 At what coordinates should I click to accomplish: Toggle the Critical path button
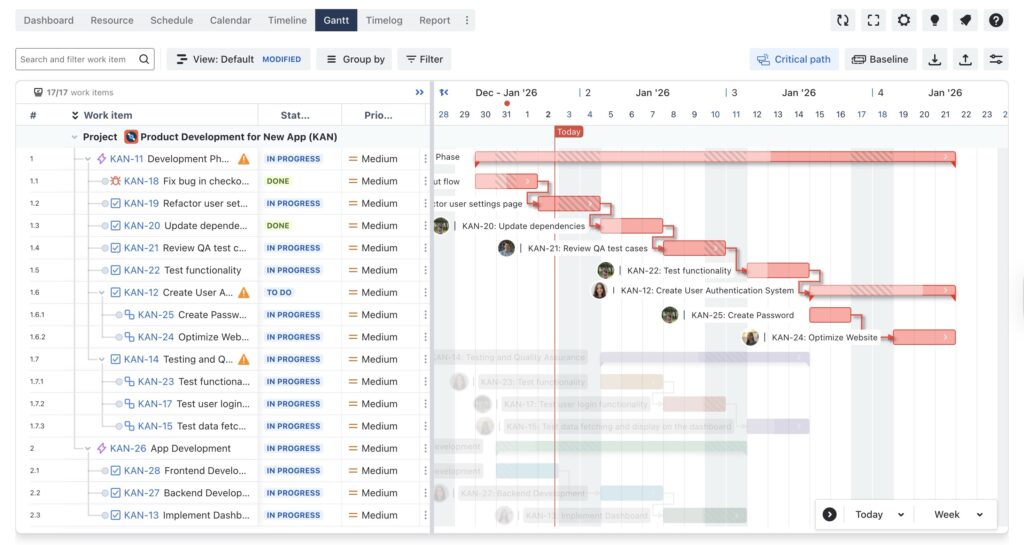point(794,59)
